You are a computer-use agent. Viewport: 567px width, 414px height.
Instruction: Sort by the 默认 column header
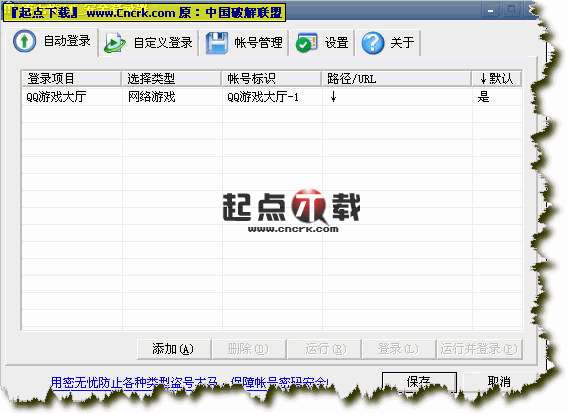pos(497,78)
